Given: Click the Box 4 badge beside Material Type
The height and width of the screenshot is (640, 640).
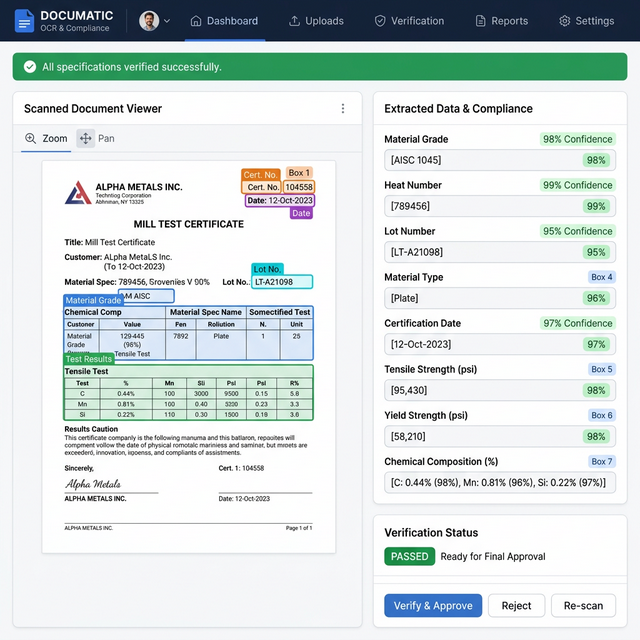Looking at the screenshot, I should click(x=602, y=277).
